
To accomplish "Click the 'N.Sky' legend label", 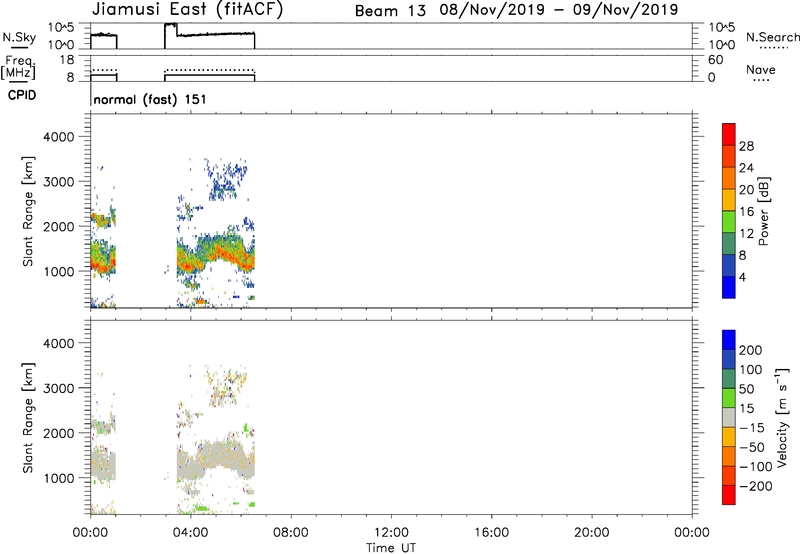I will coord(19,37).
